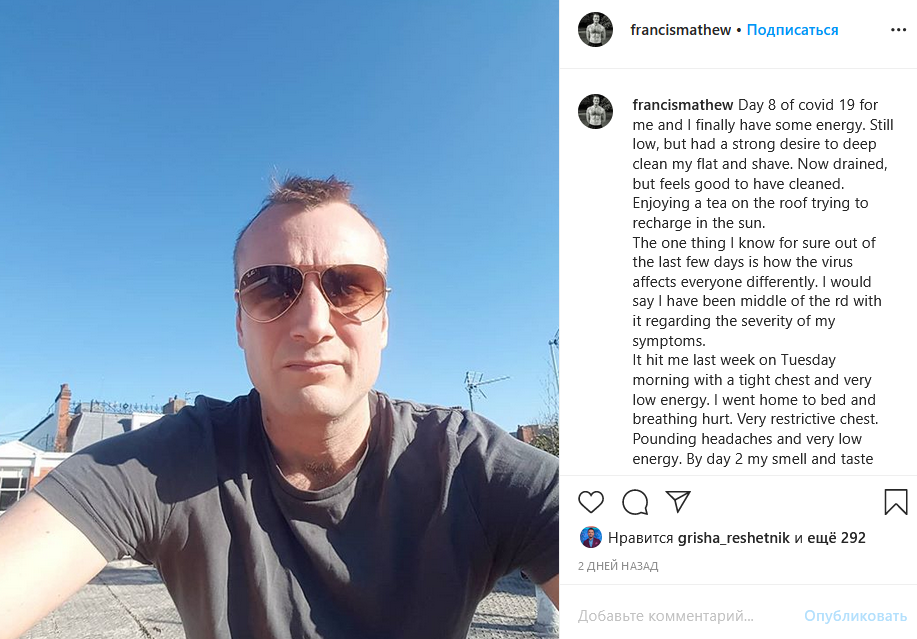Open the post timestamp 2 ДНЕЙ НАЗАД
Viewport: 917px width, 639px height.
point(618,566)
